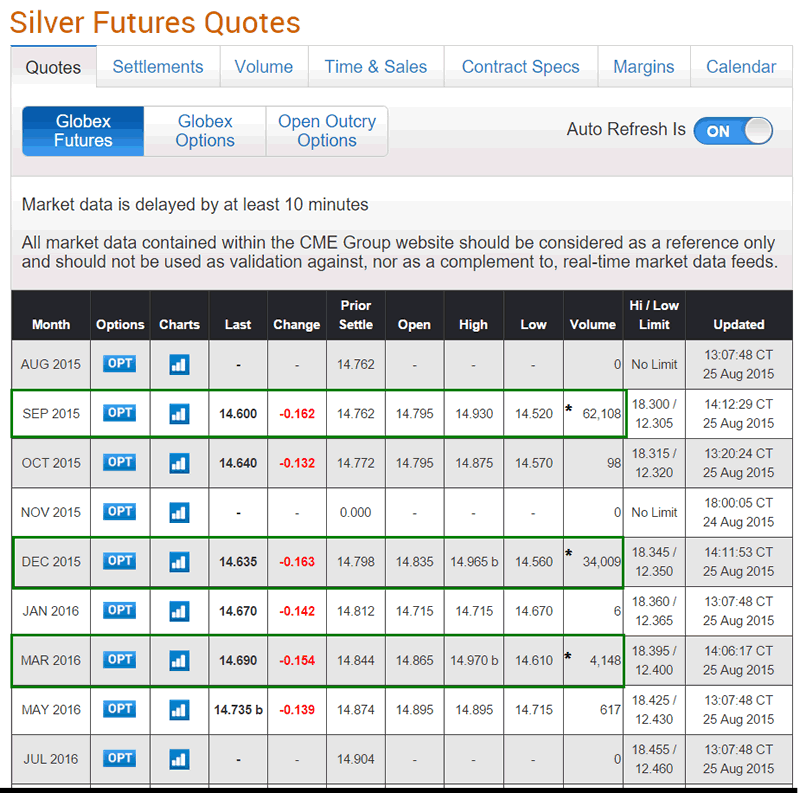Switch to the Settlements tab
Viewport: 800px width, 793px height.
(158, 67)
